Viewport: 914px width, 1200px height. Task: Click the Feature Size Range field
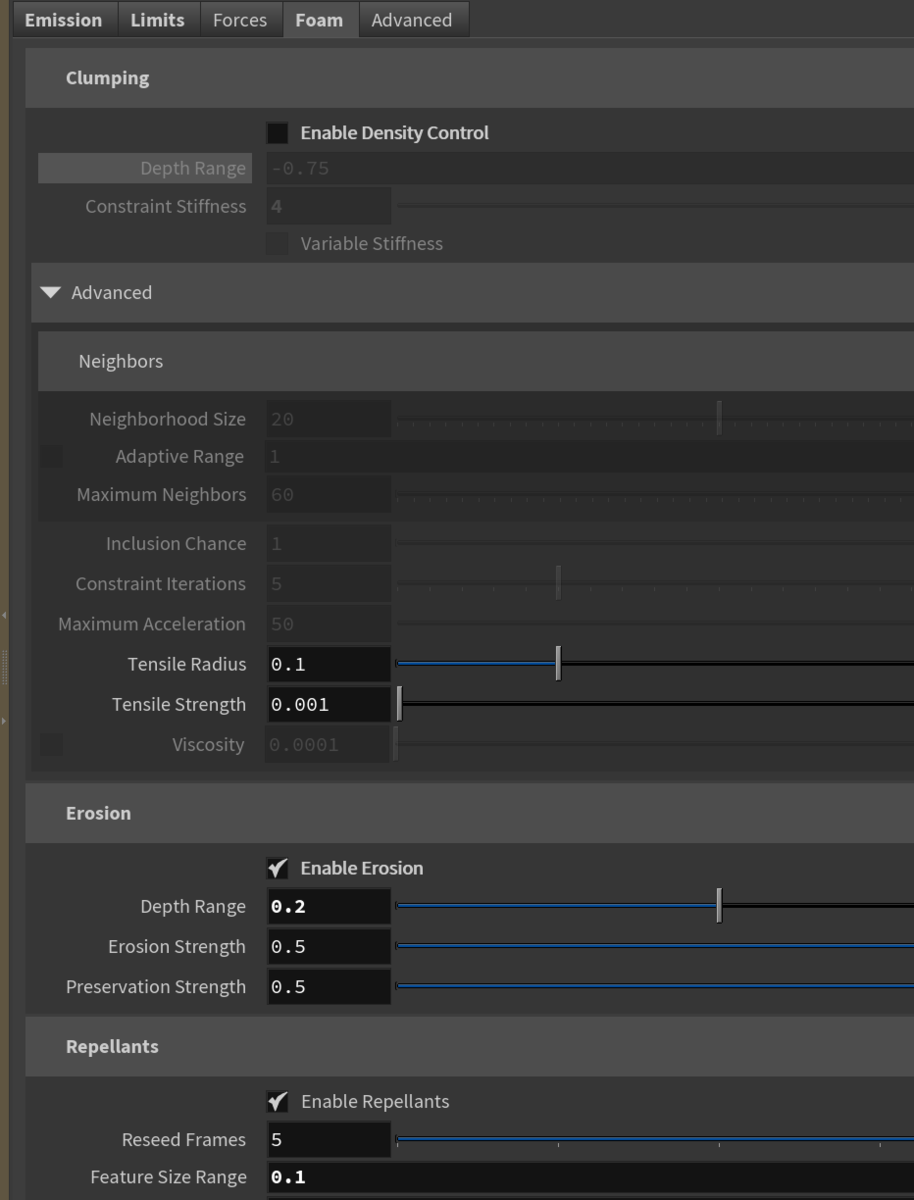pos(590,1178)
